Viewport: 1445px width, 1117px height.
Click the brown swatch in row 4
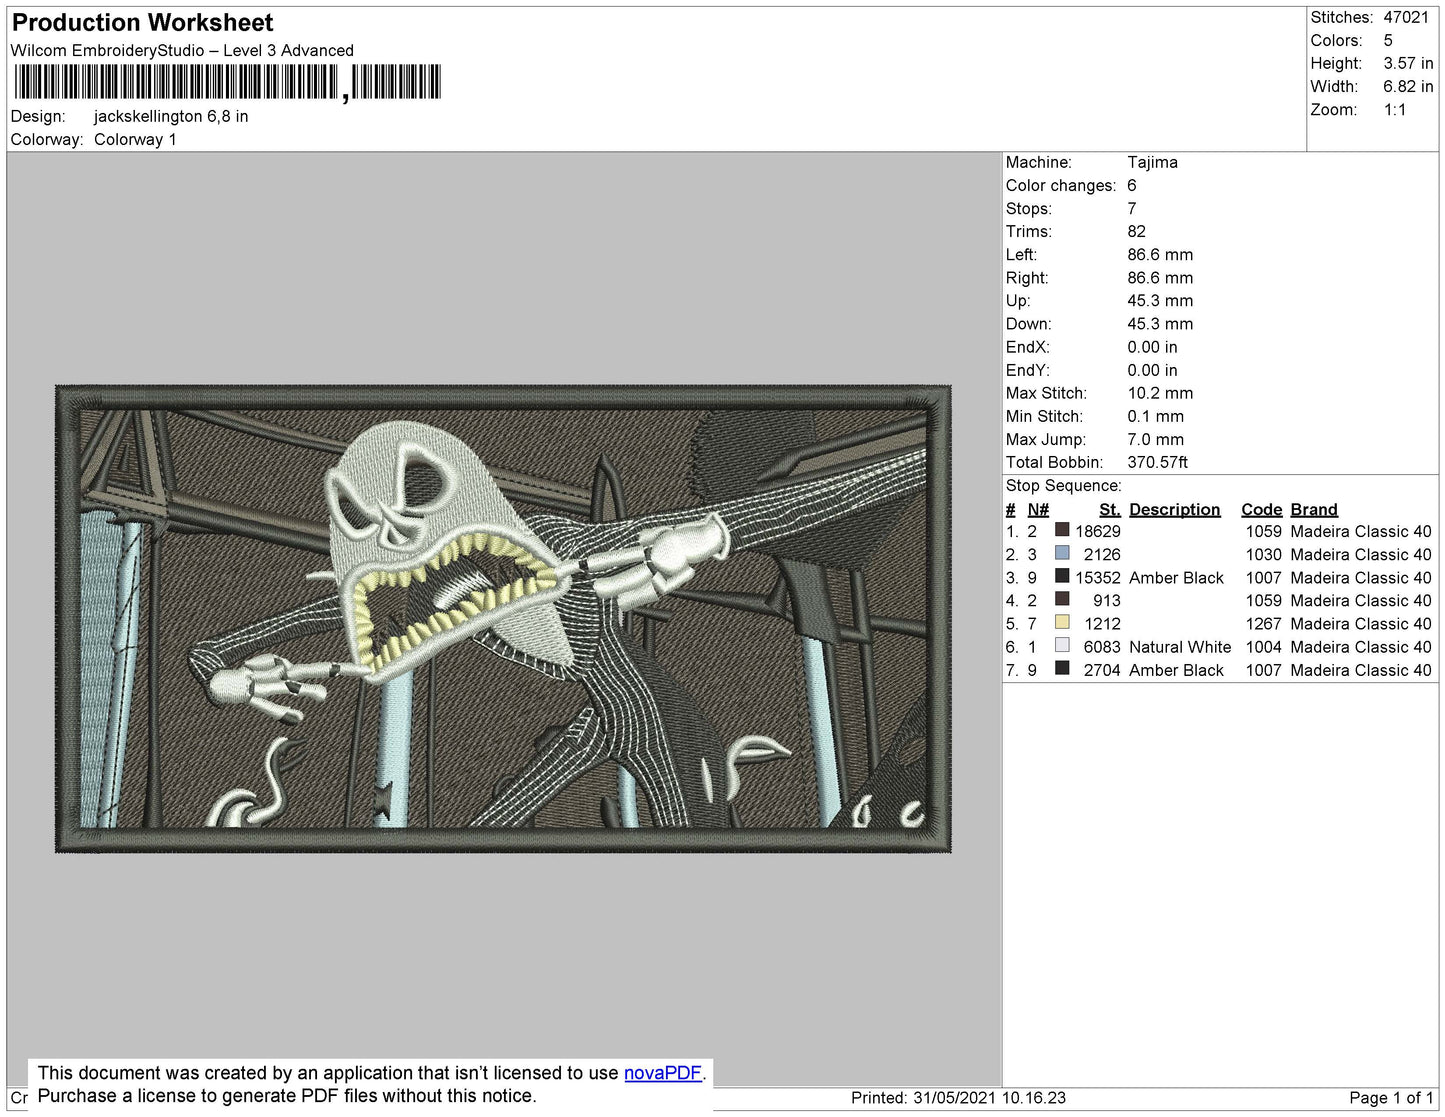[1062, 599]
